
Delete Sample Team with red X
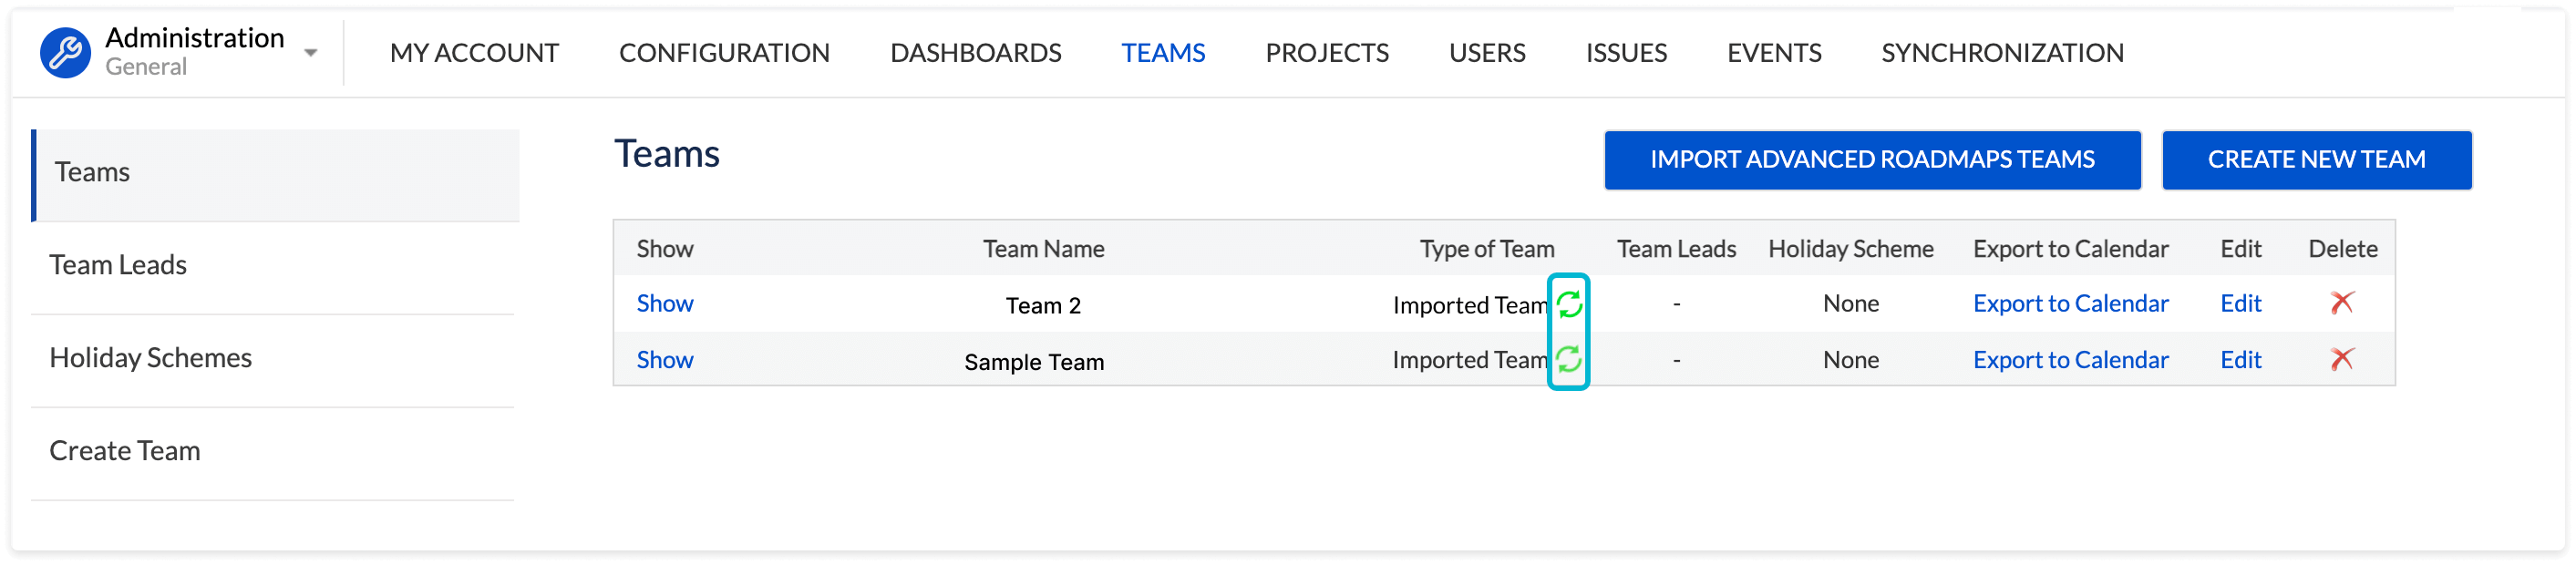2341,359
